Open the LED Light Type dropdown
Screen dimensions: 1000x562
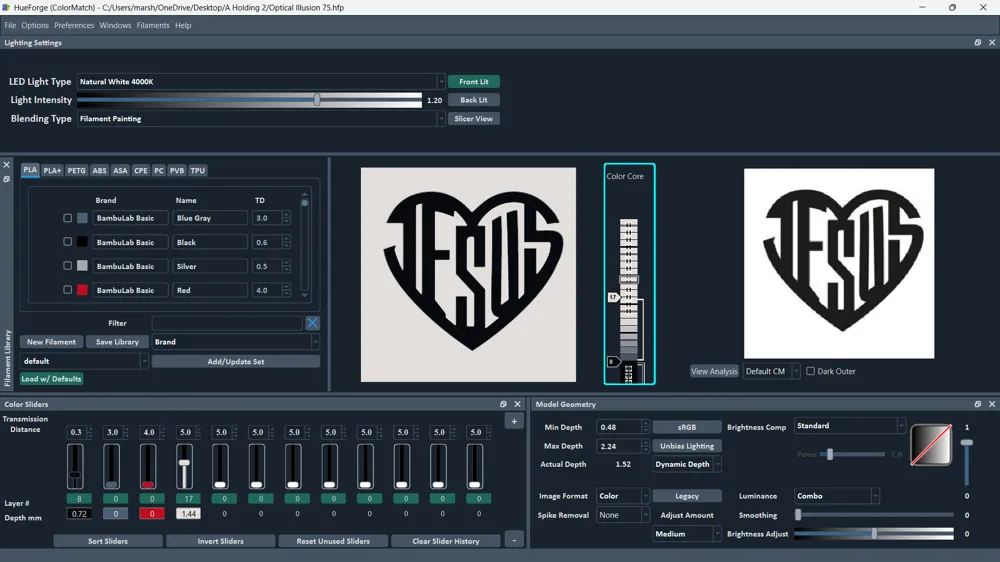coord(261,82)
